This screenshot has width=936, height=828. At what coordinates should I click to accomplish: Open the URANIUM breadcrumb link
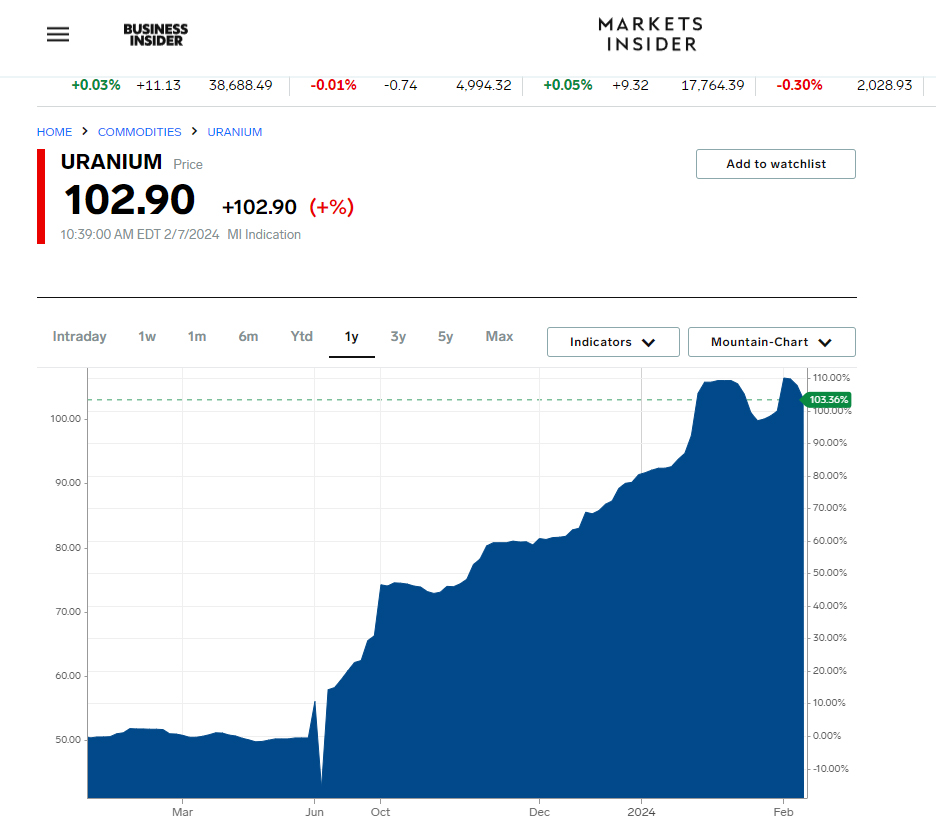pos(235,131)
